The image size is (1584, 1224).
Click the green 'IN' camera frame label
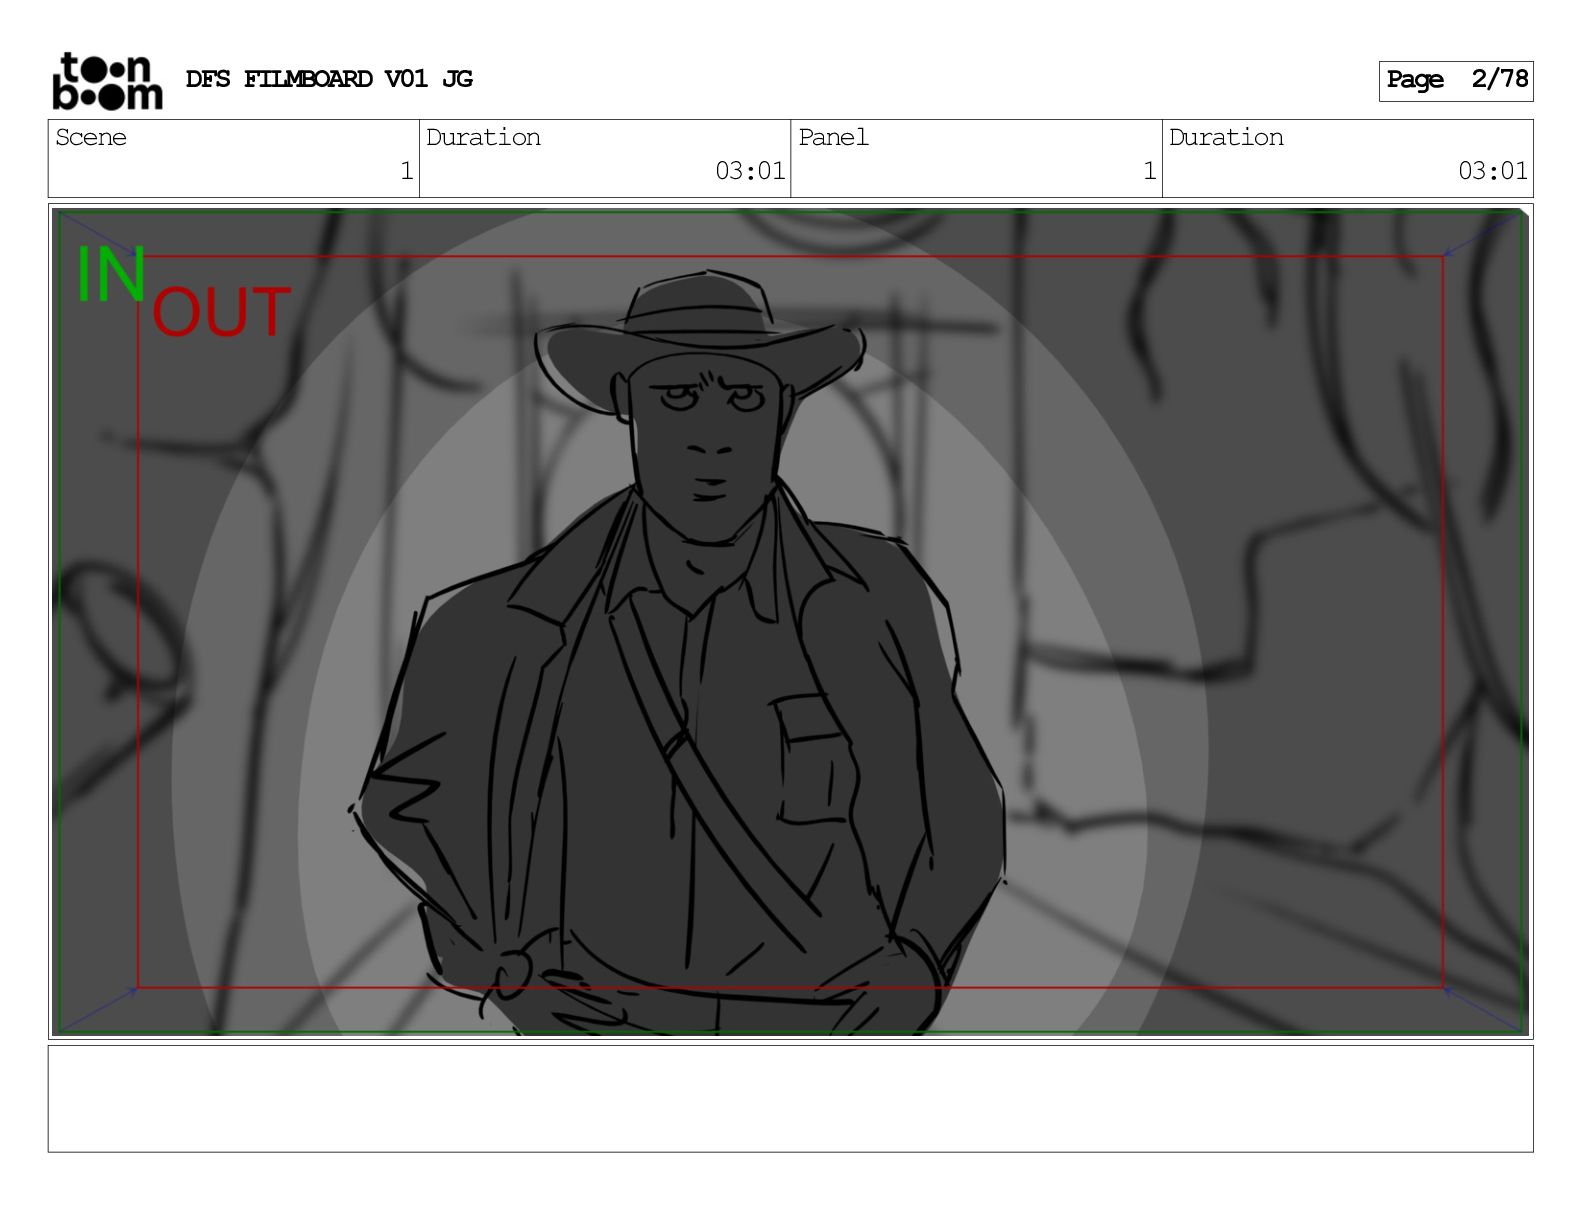(111, 274)
